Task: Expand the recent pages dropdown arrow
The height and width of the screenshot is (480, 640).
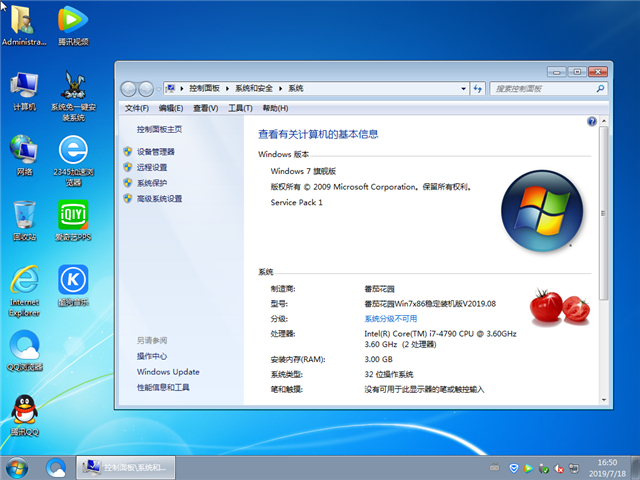Action: (x=158, y=89)
